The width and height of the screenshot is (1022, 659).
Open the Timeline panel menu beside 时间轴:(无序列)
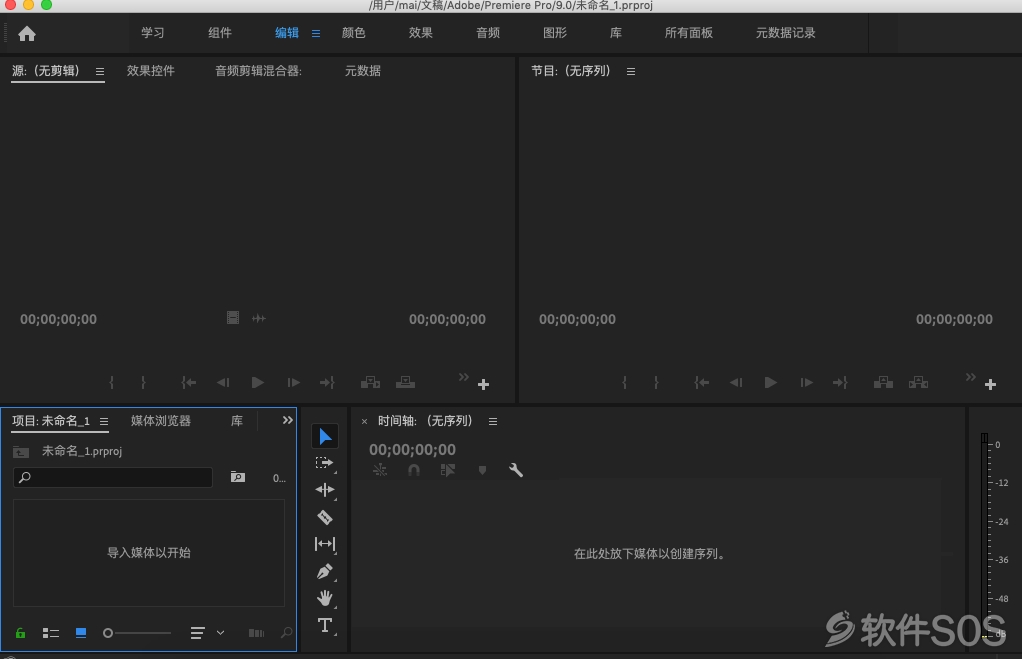point(493,422)
